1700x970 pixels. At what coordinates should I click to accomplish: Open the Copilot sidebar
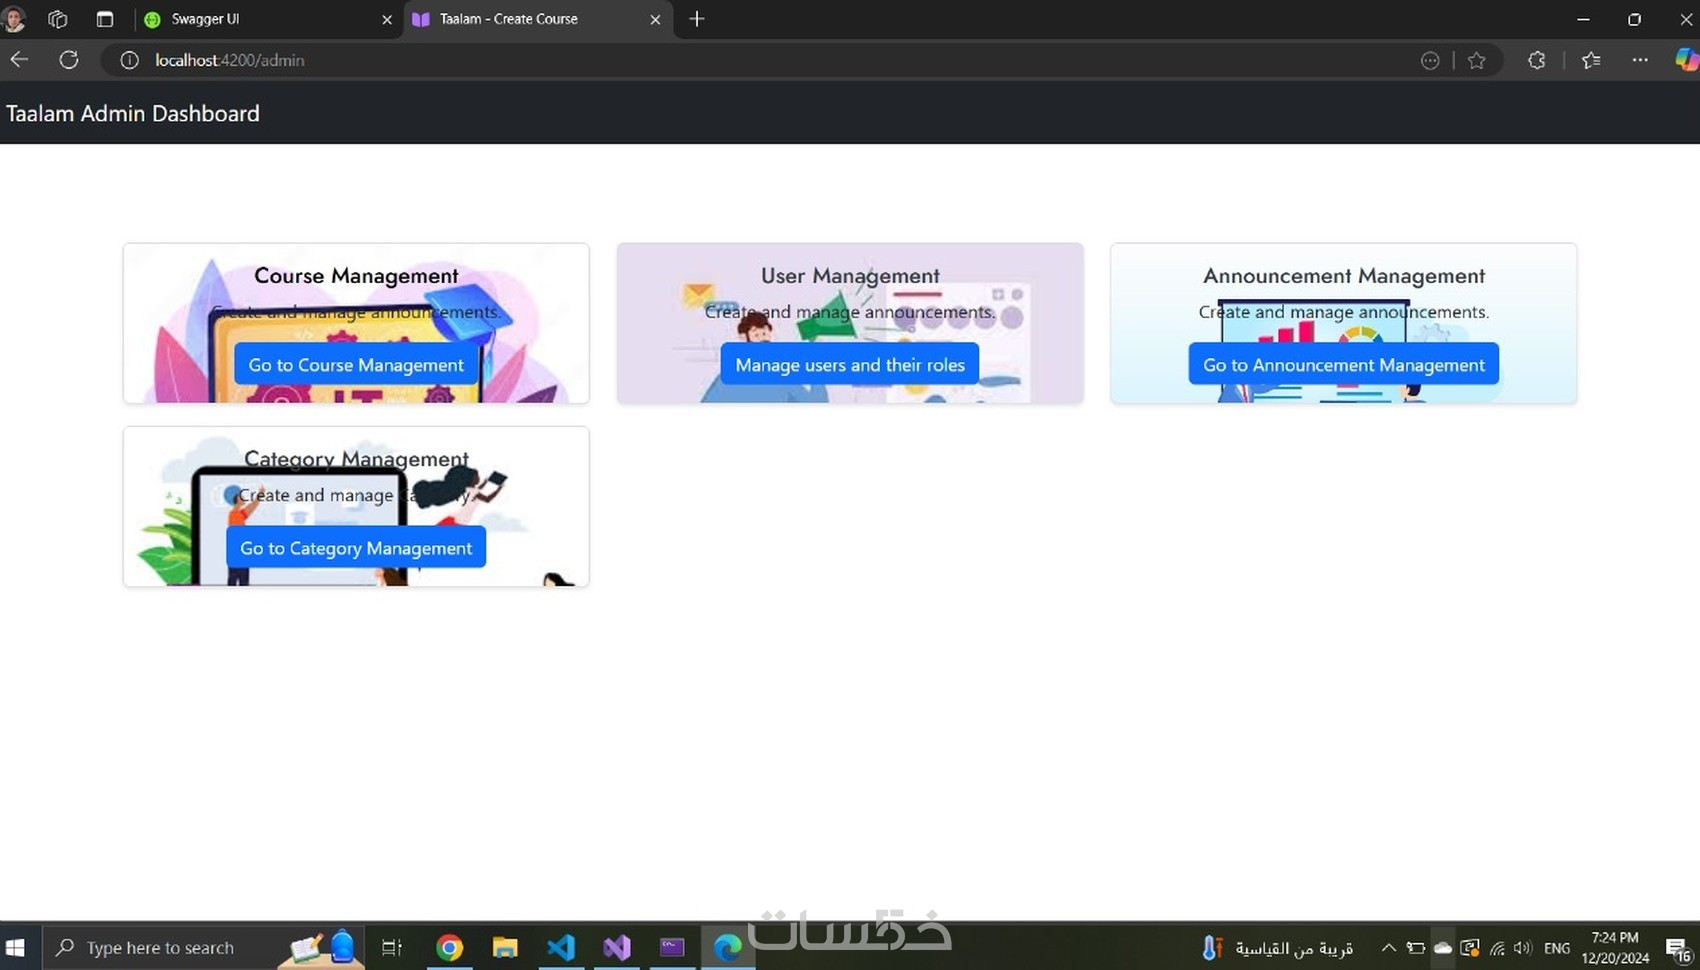pos(1686,60)
